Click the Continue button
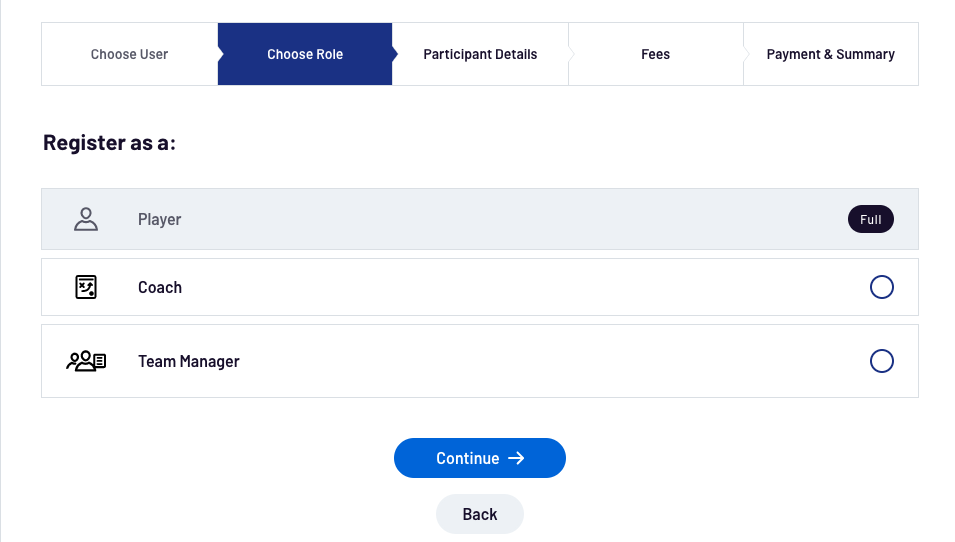The image size is (955, 542). pyautogui.click(x=480, y=458)
